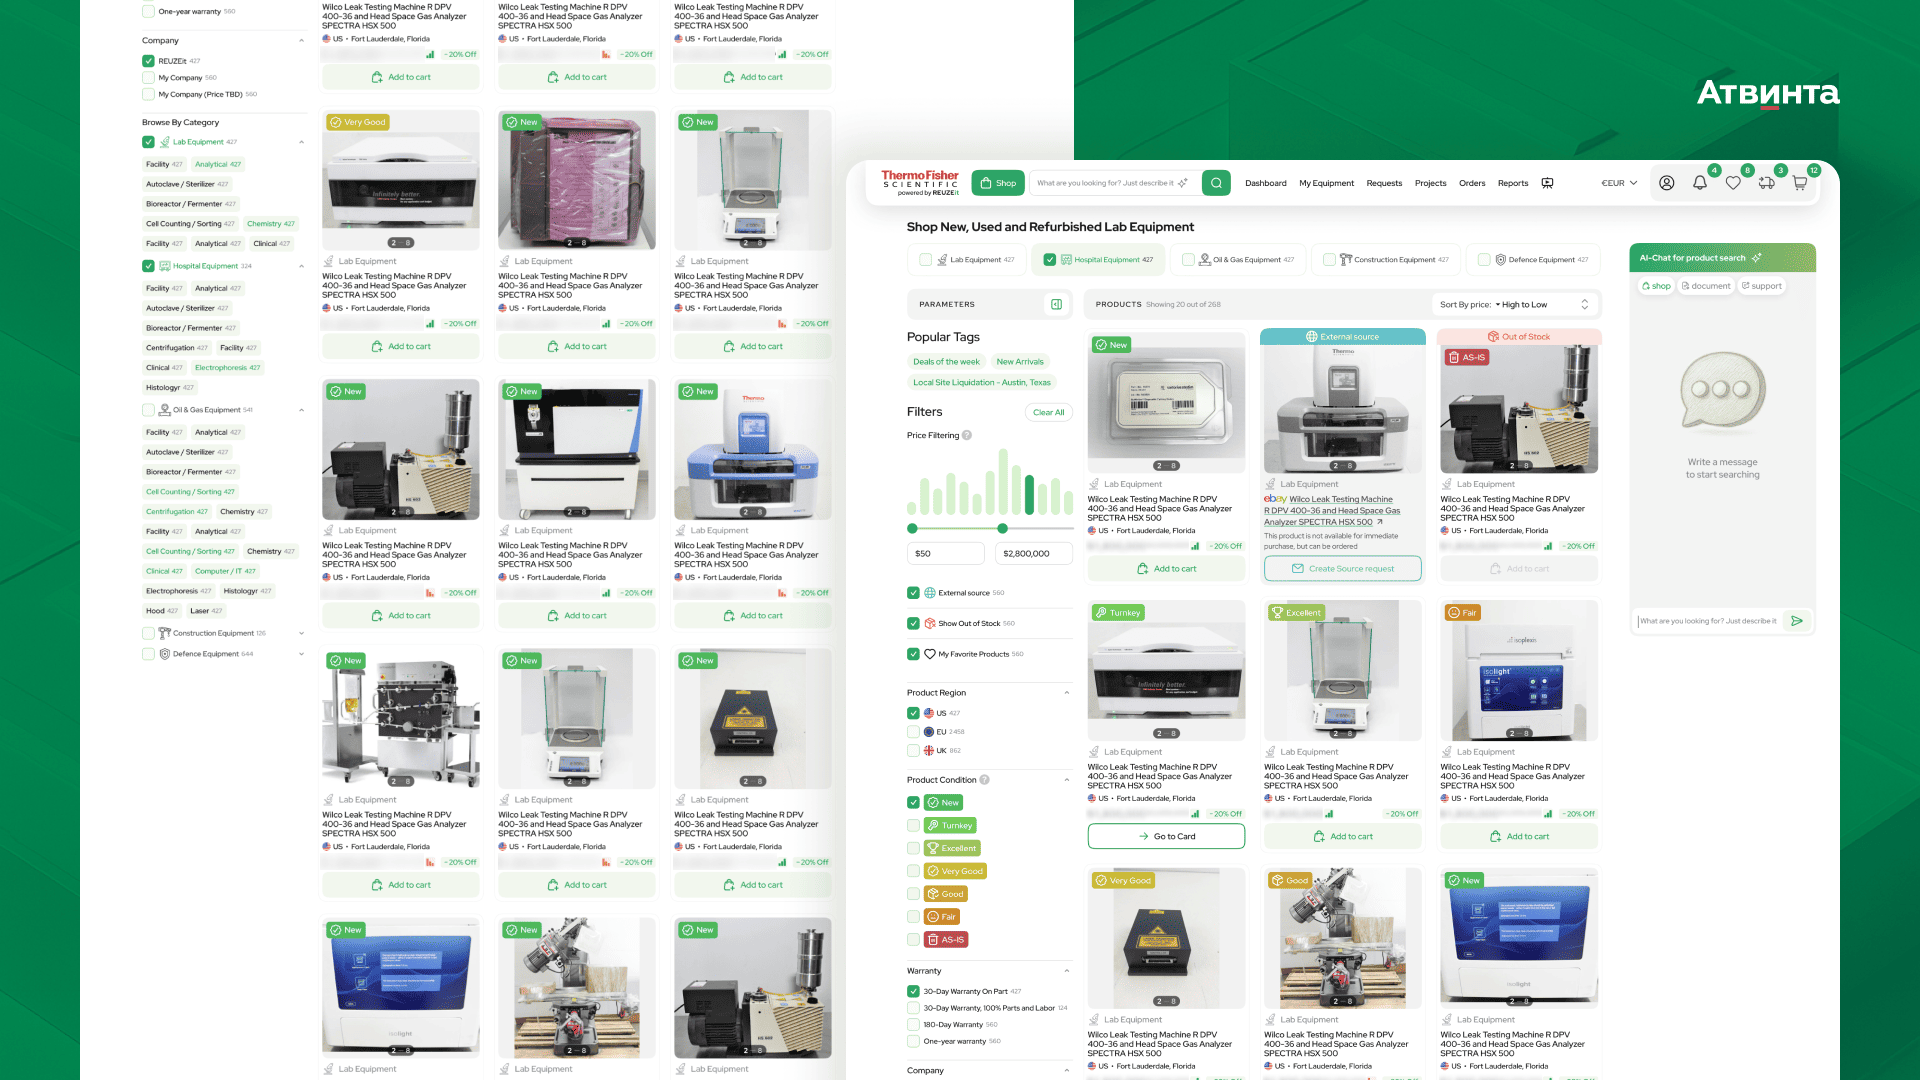Open the Projects menu item
Viewport: 1920px width, 1080px height.
[x=1430, y=183]
